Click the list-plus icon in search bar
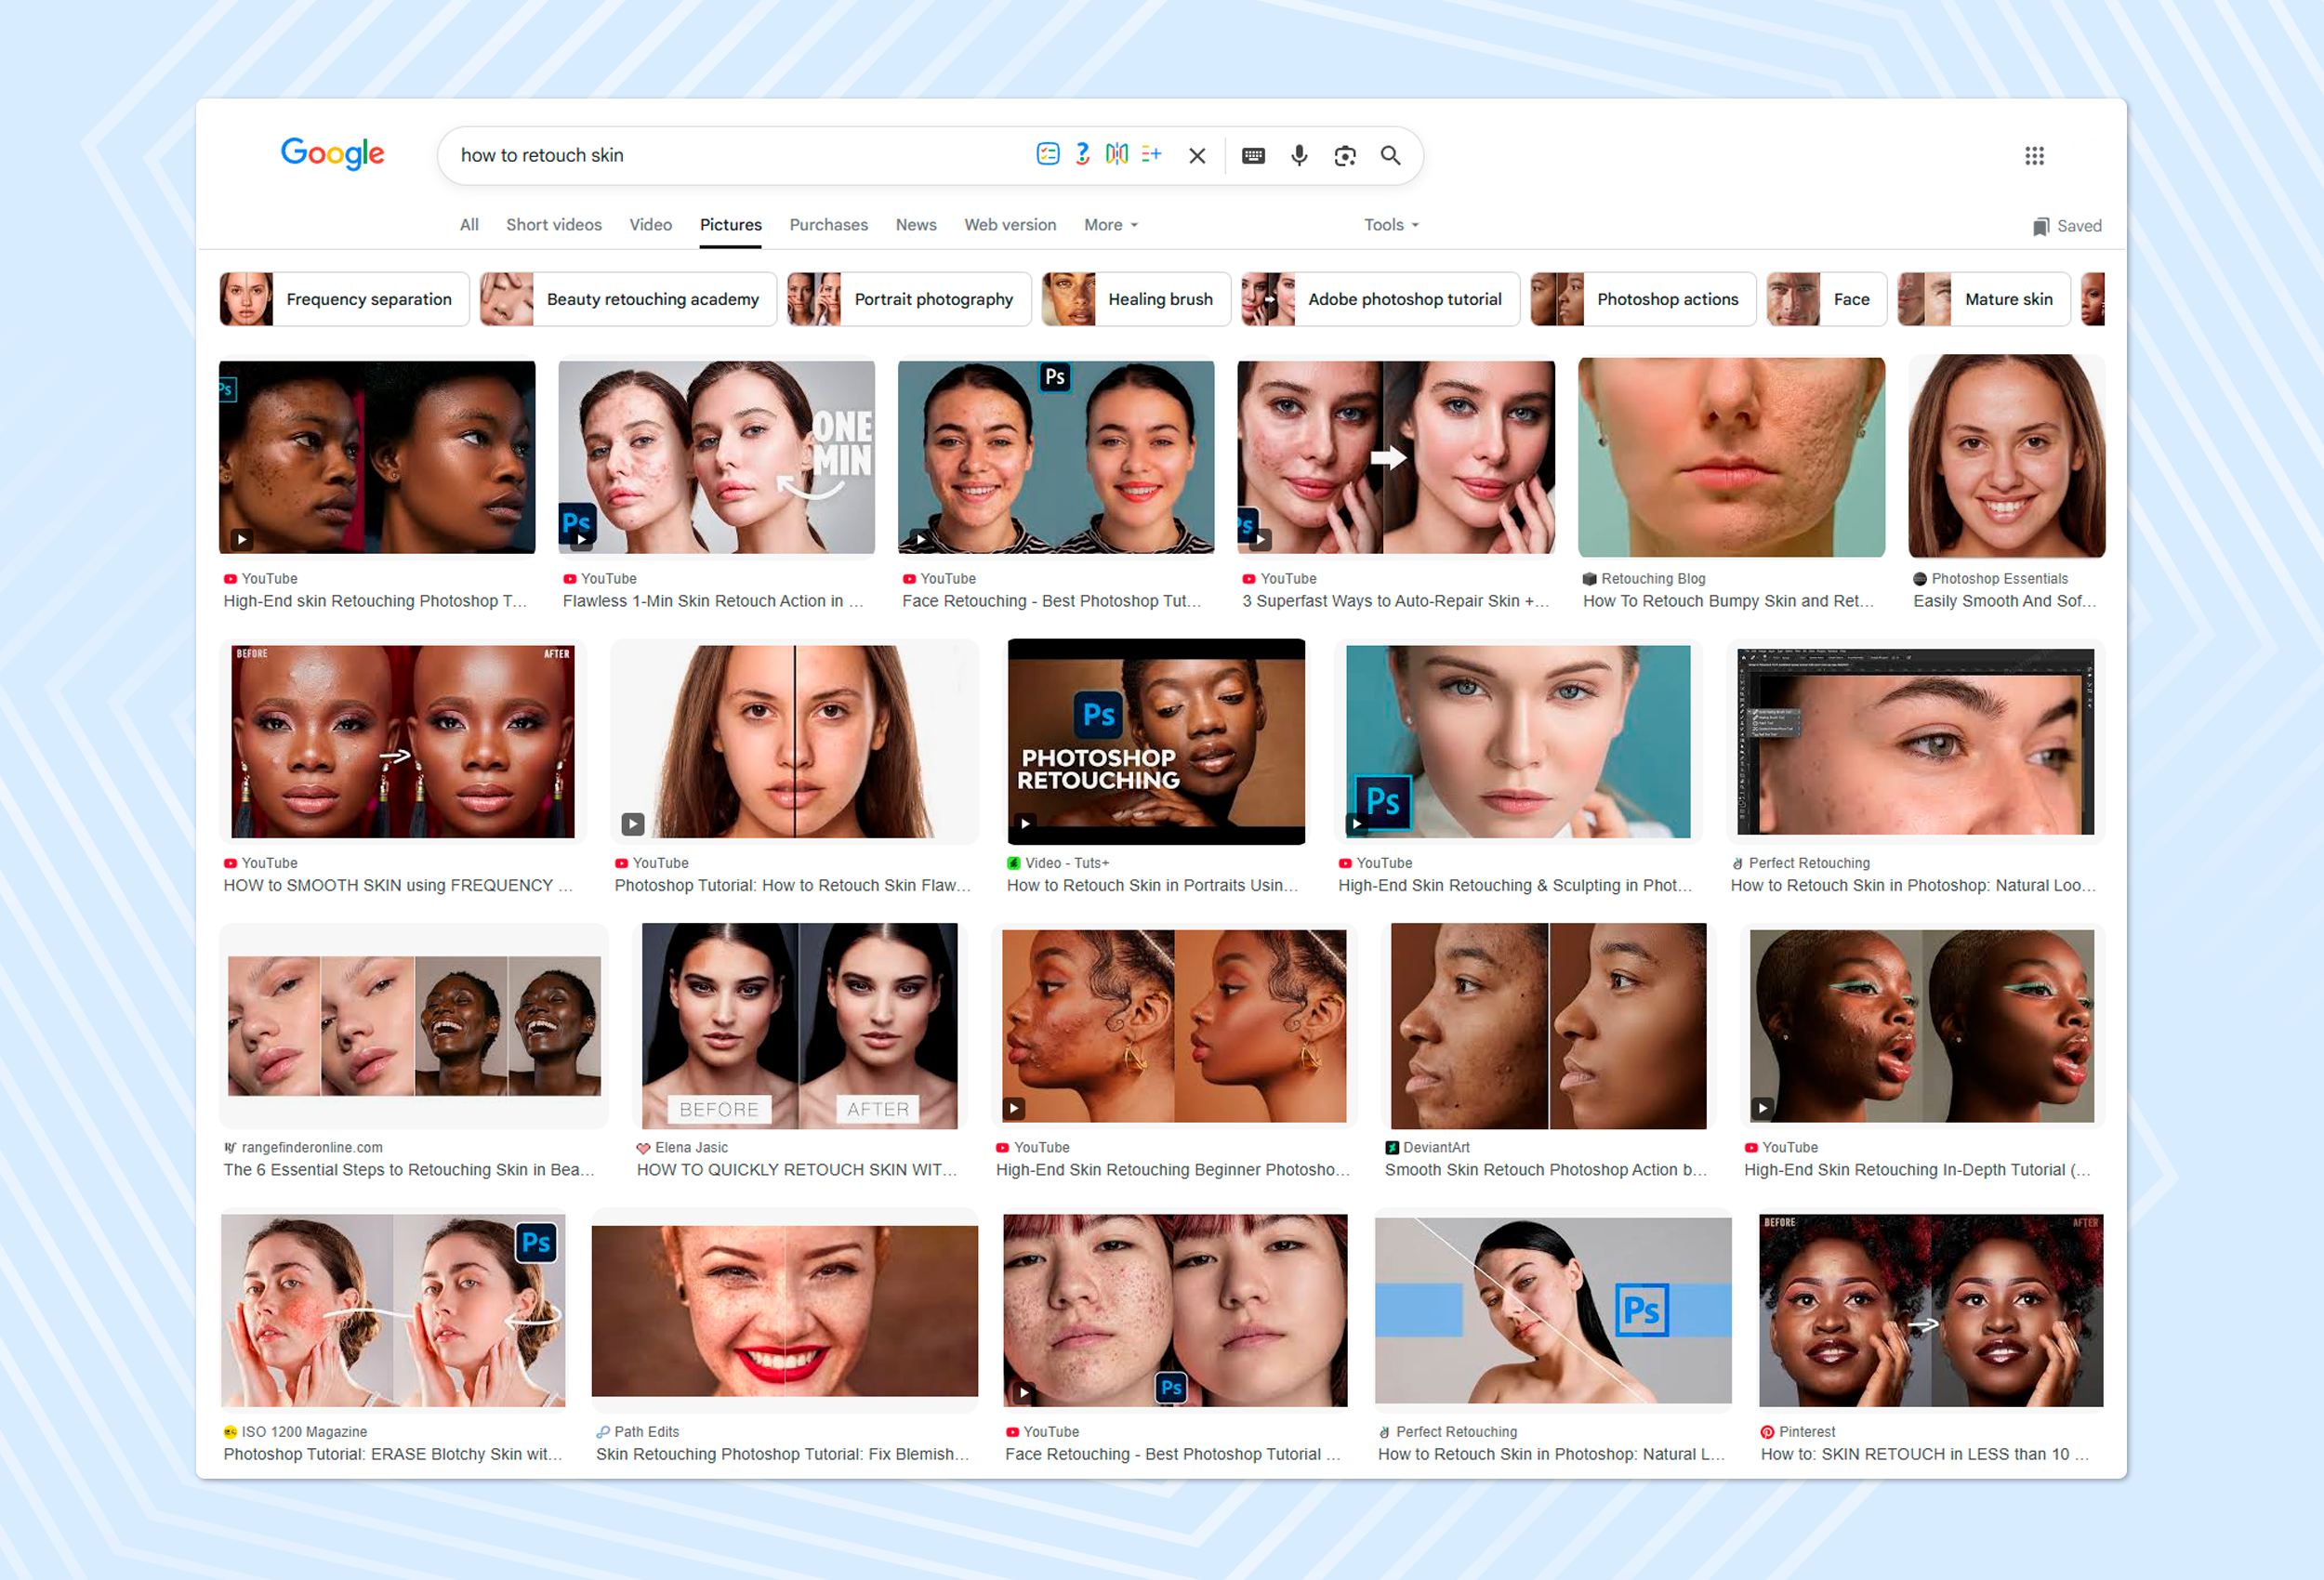This screenshot has height=1580, width=2324. 1151,154
